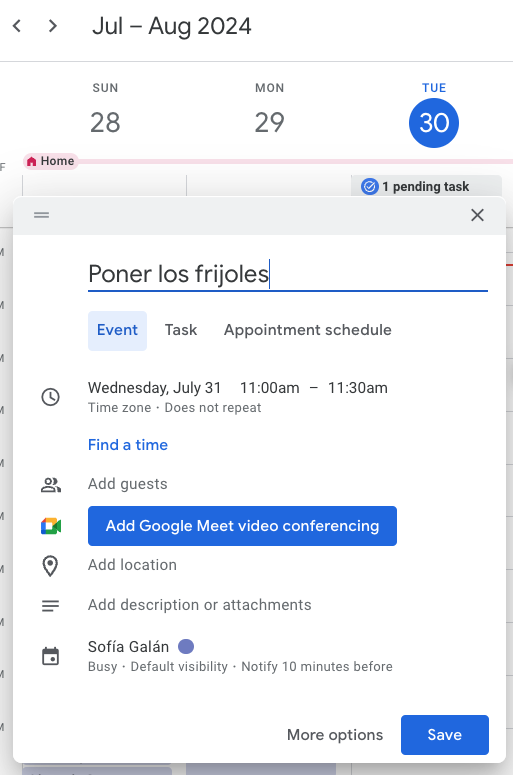
Task: Click the calendar icon beside Sofía Galán
Action: coord(50,656)
